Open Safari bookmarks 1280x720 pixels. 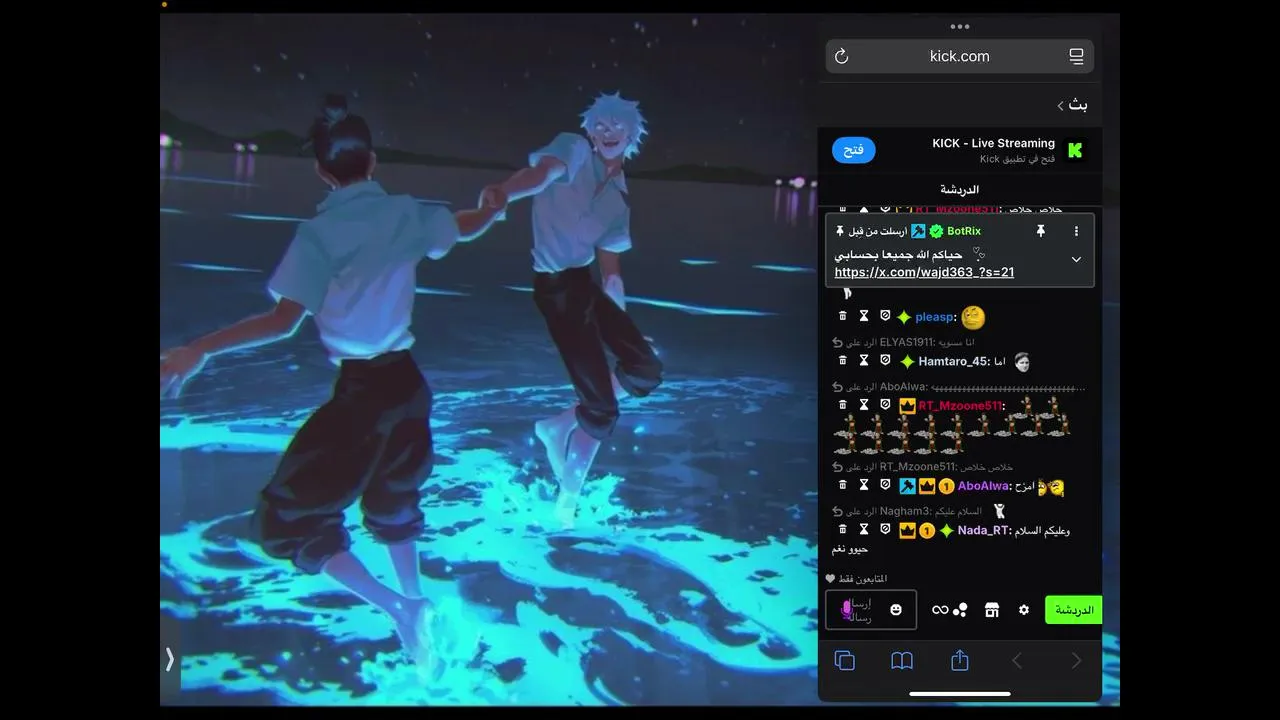[x=902, y=660]
